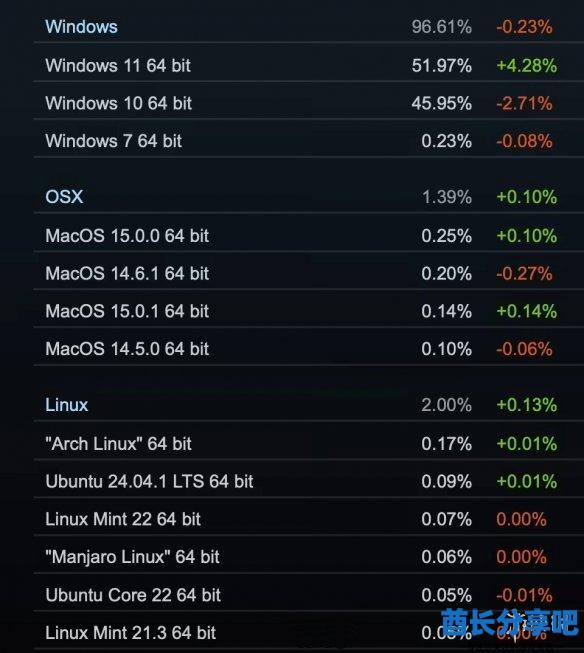
Task: Open the Windows category heading
Action: point(81,27)
